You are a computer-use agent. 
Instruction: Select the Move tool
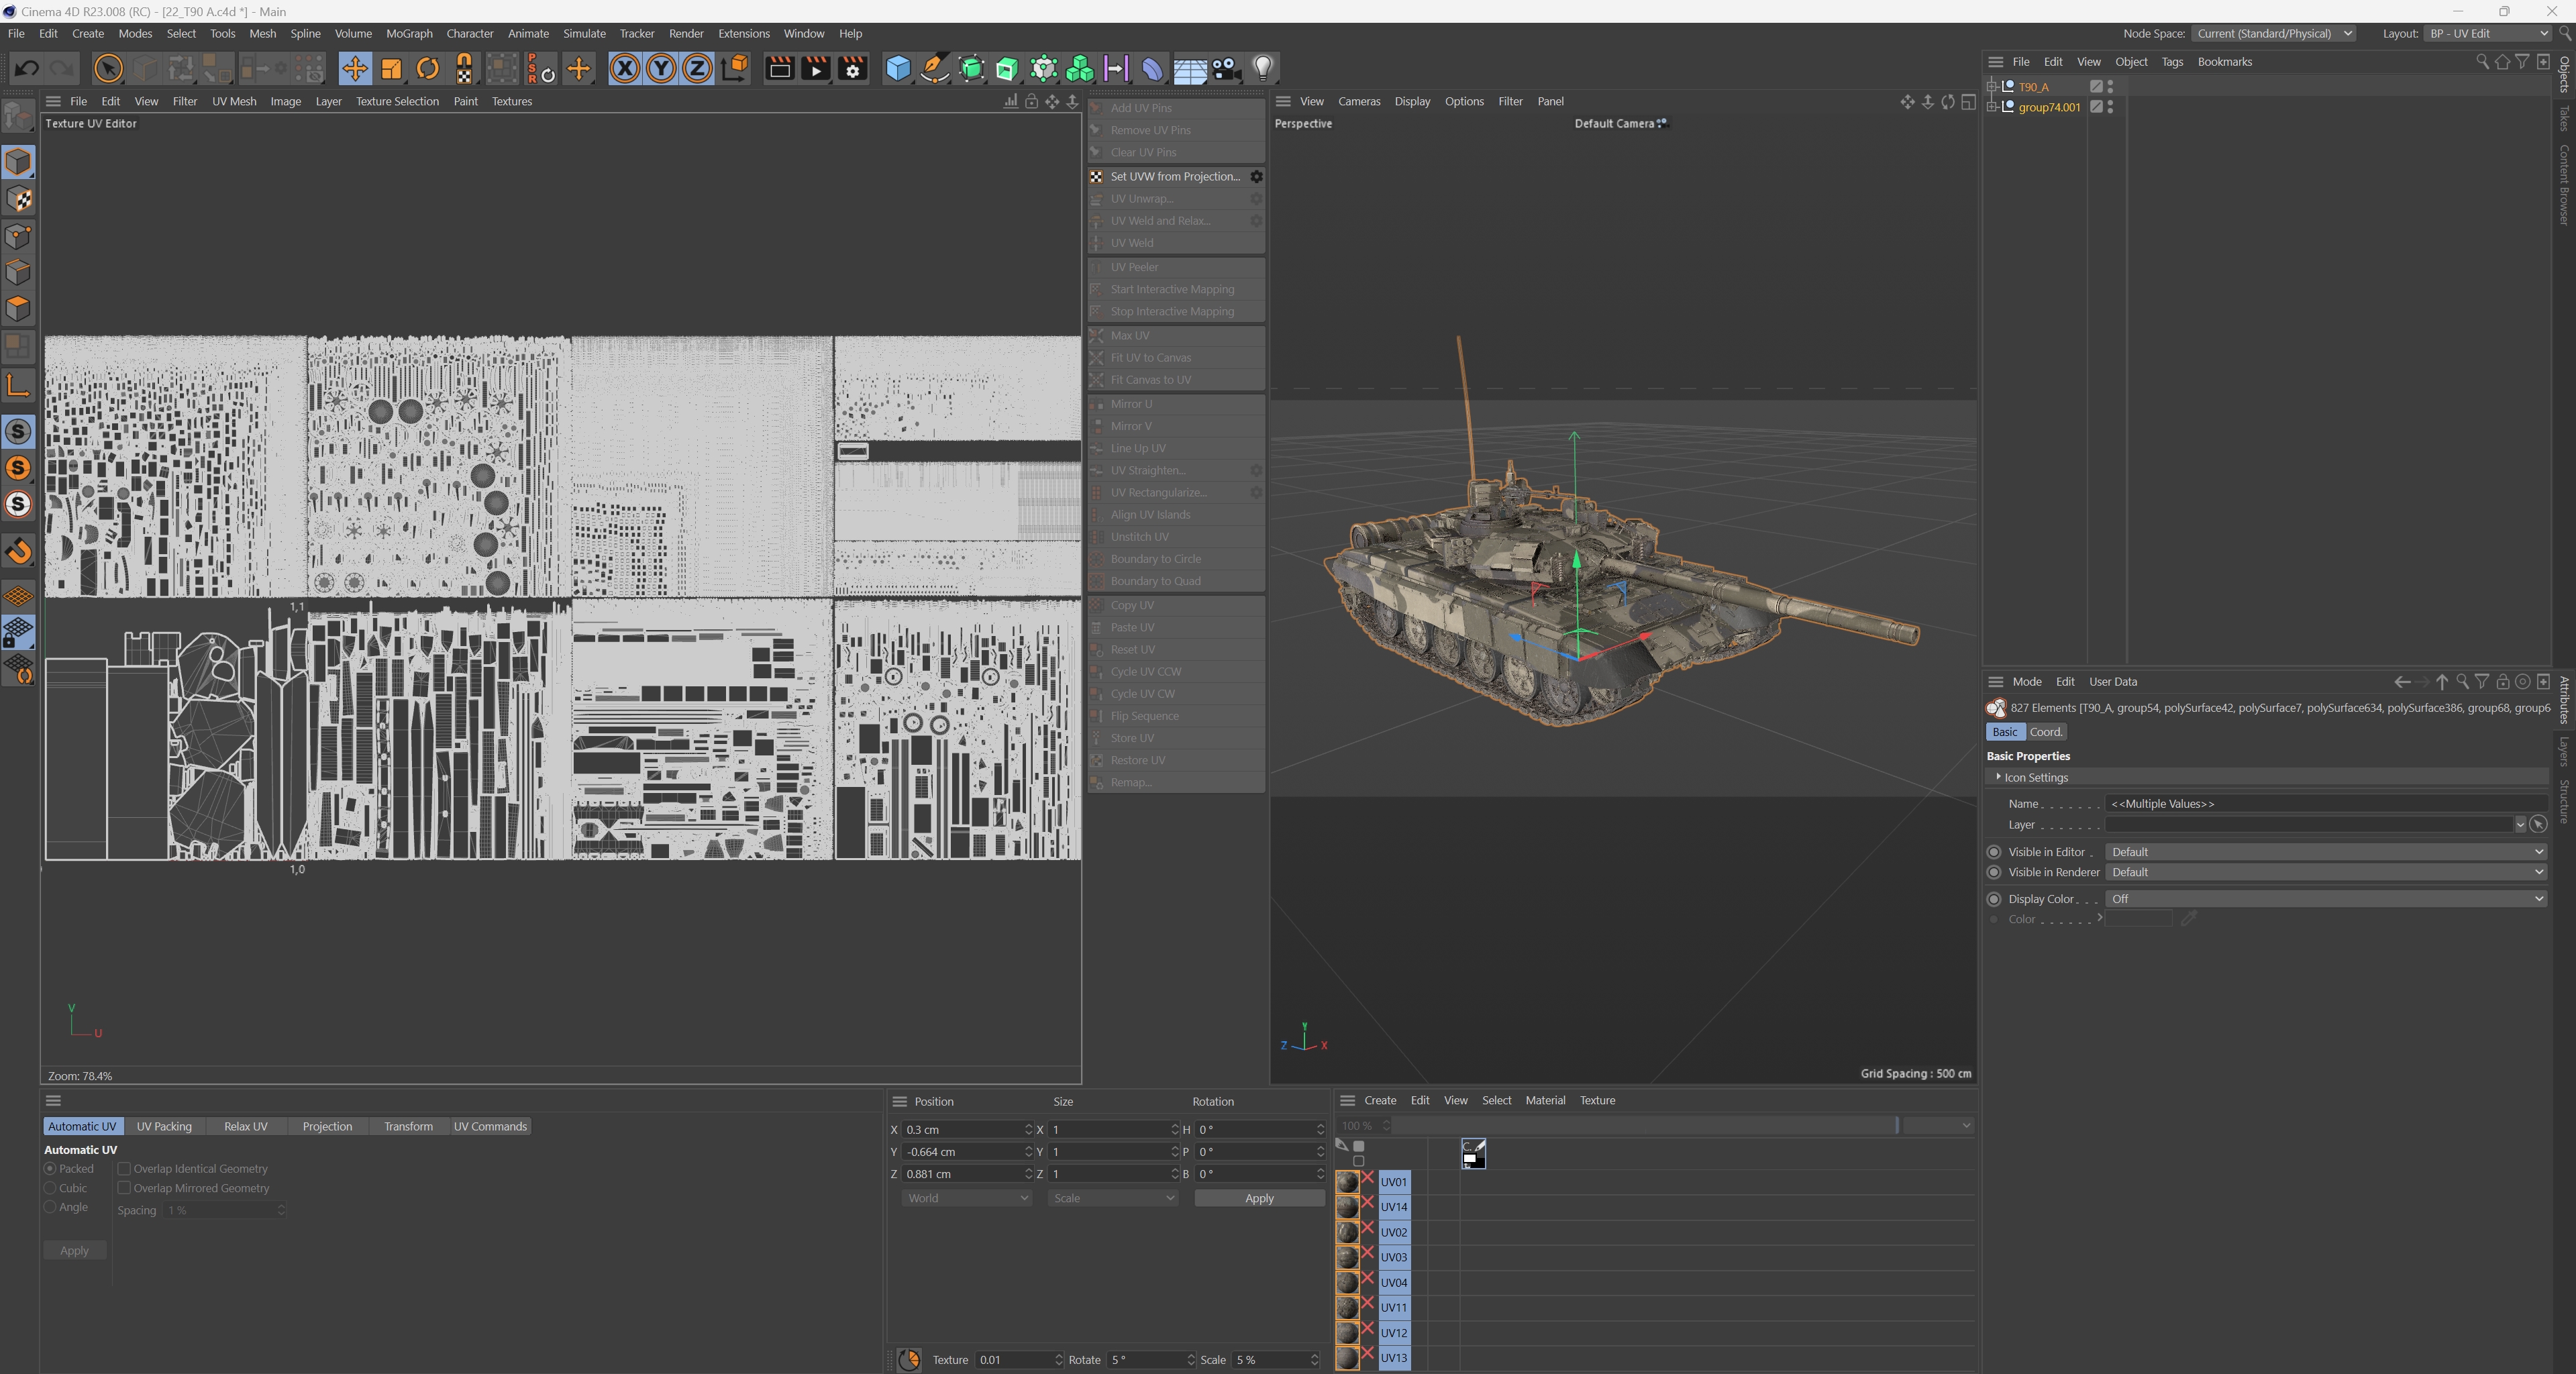click(x=354, y=69)
